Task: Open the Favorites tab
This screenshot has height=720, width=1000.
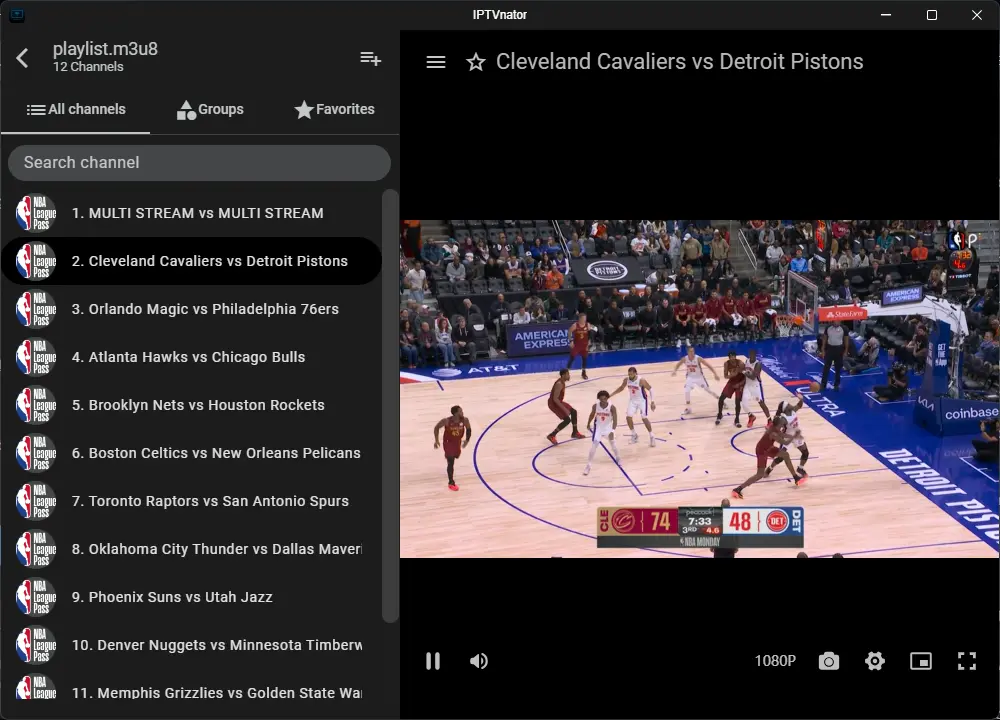Action: point(334,110)
